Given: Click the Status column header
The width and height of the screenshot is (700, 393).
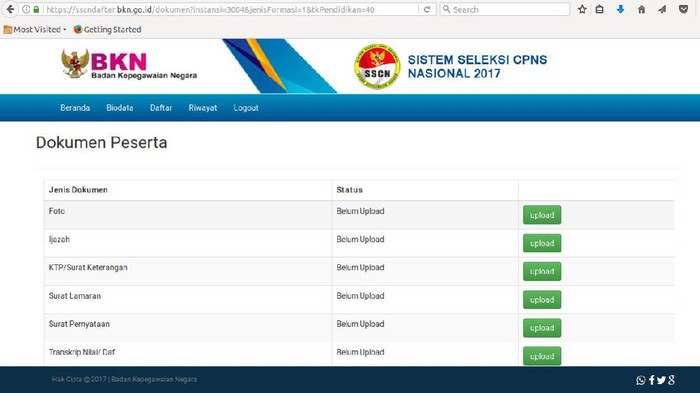Looking at the screenshot, I should pos(350,190).
